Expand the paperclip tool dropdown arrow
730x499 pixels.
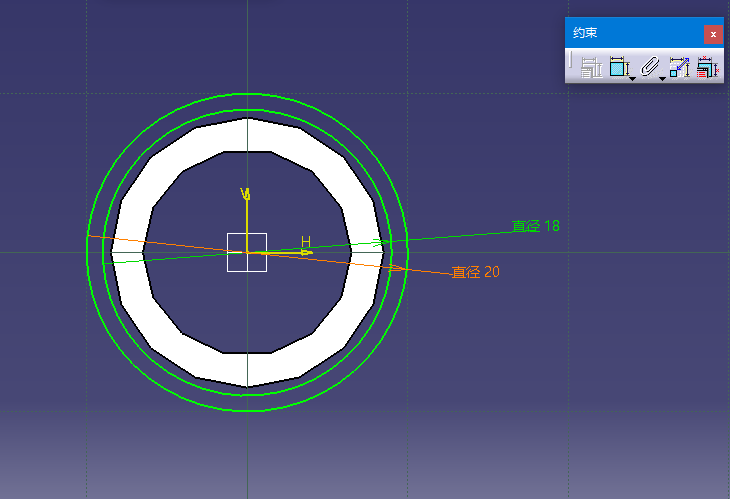click(x=662, y=79)
